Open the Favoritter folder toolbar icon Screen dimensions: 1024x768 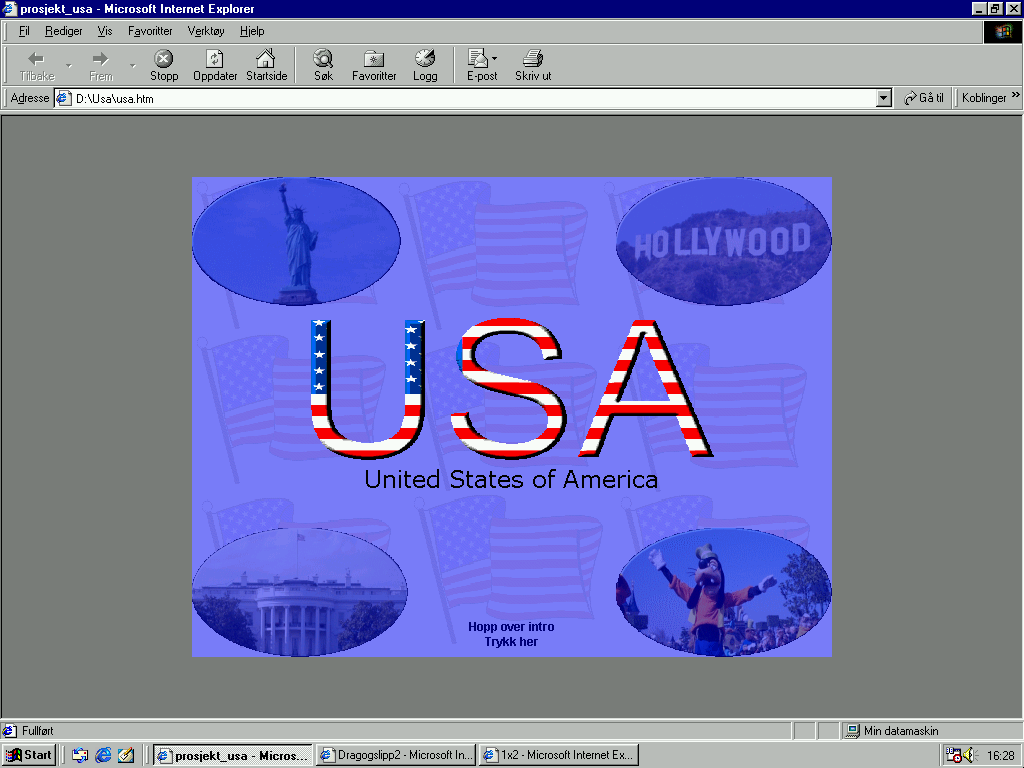(374, 59)
